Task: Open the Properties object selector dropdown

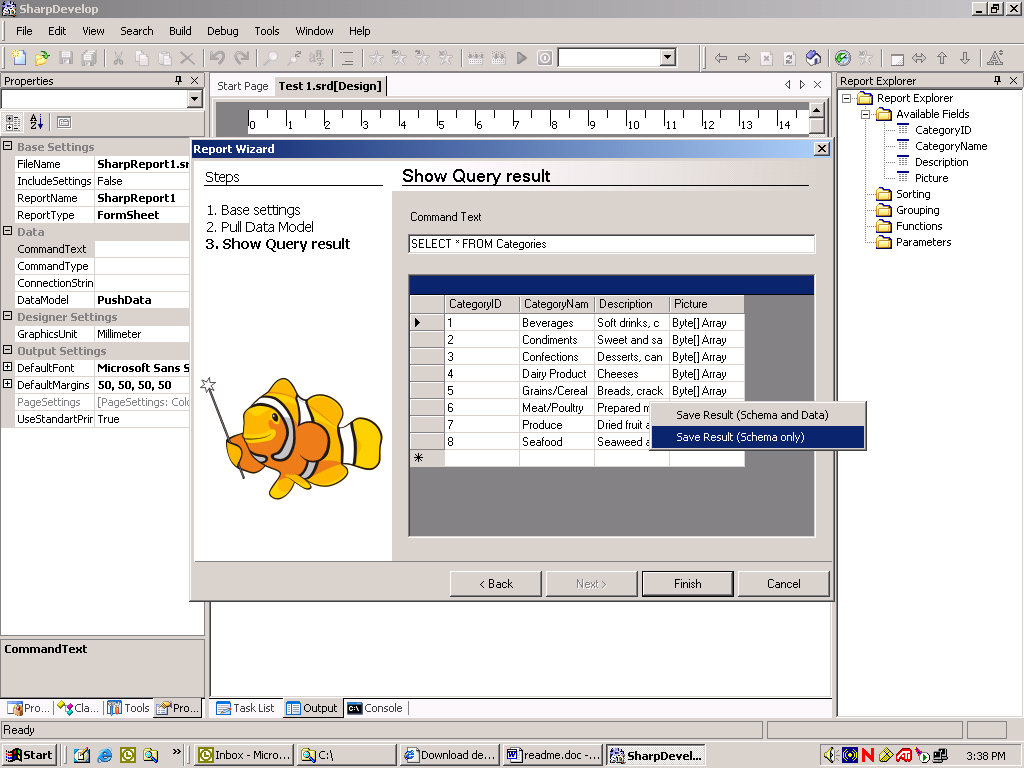Action: tap(195, 99)
